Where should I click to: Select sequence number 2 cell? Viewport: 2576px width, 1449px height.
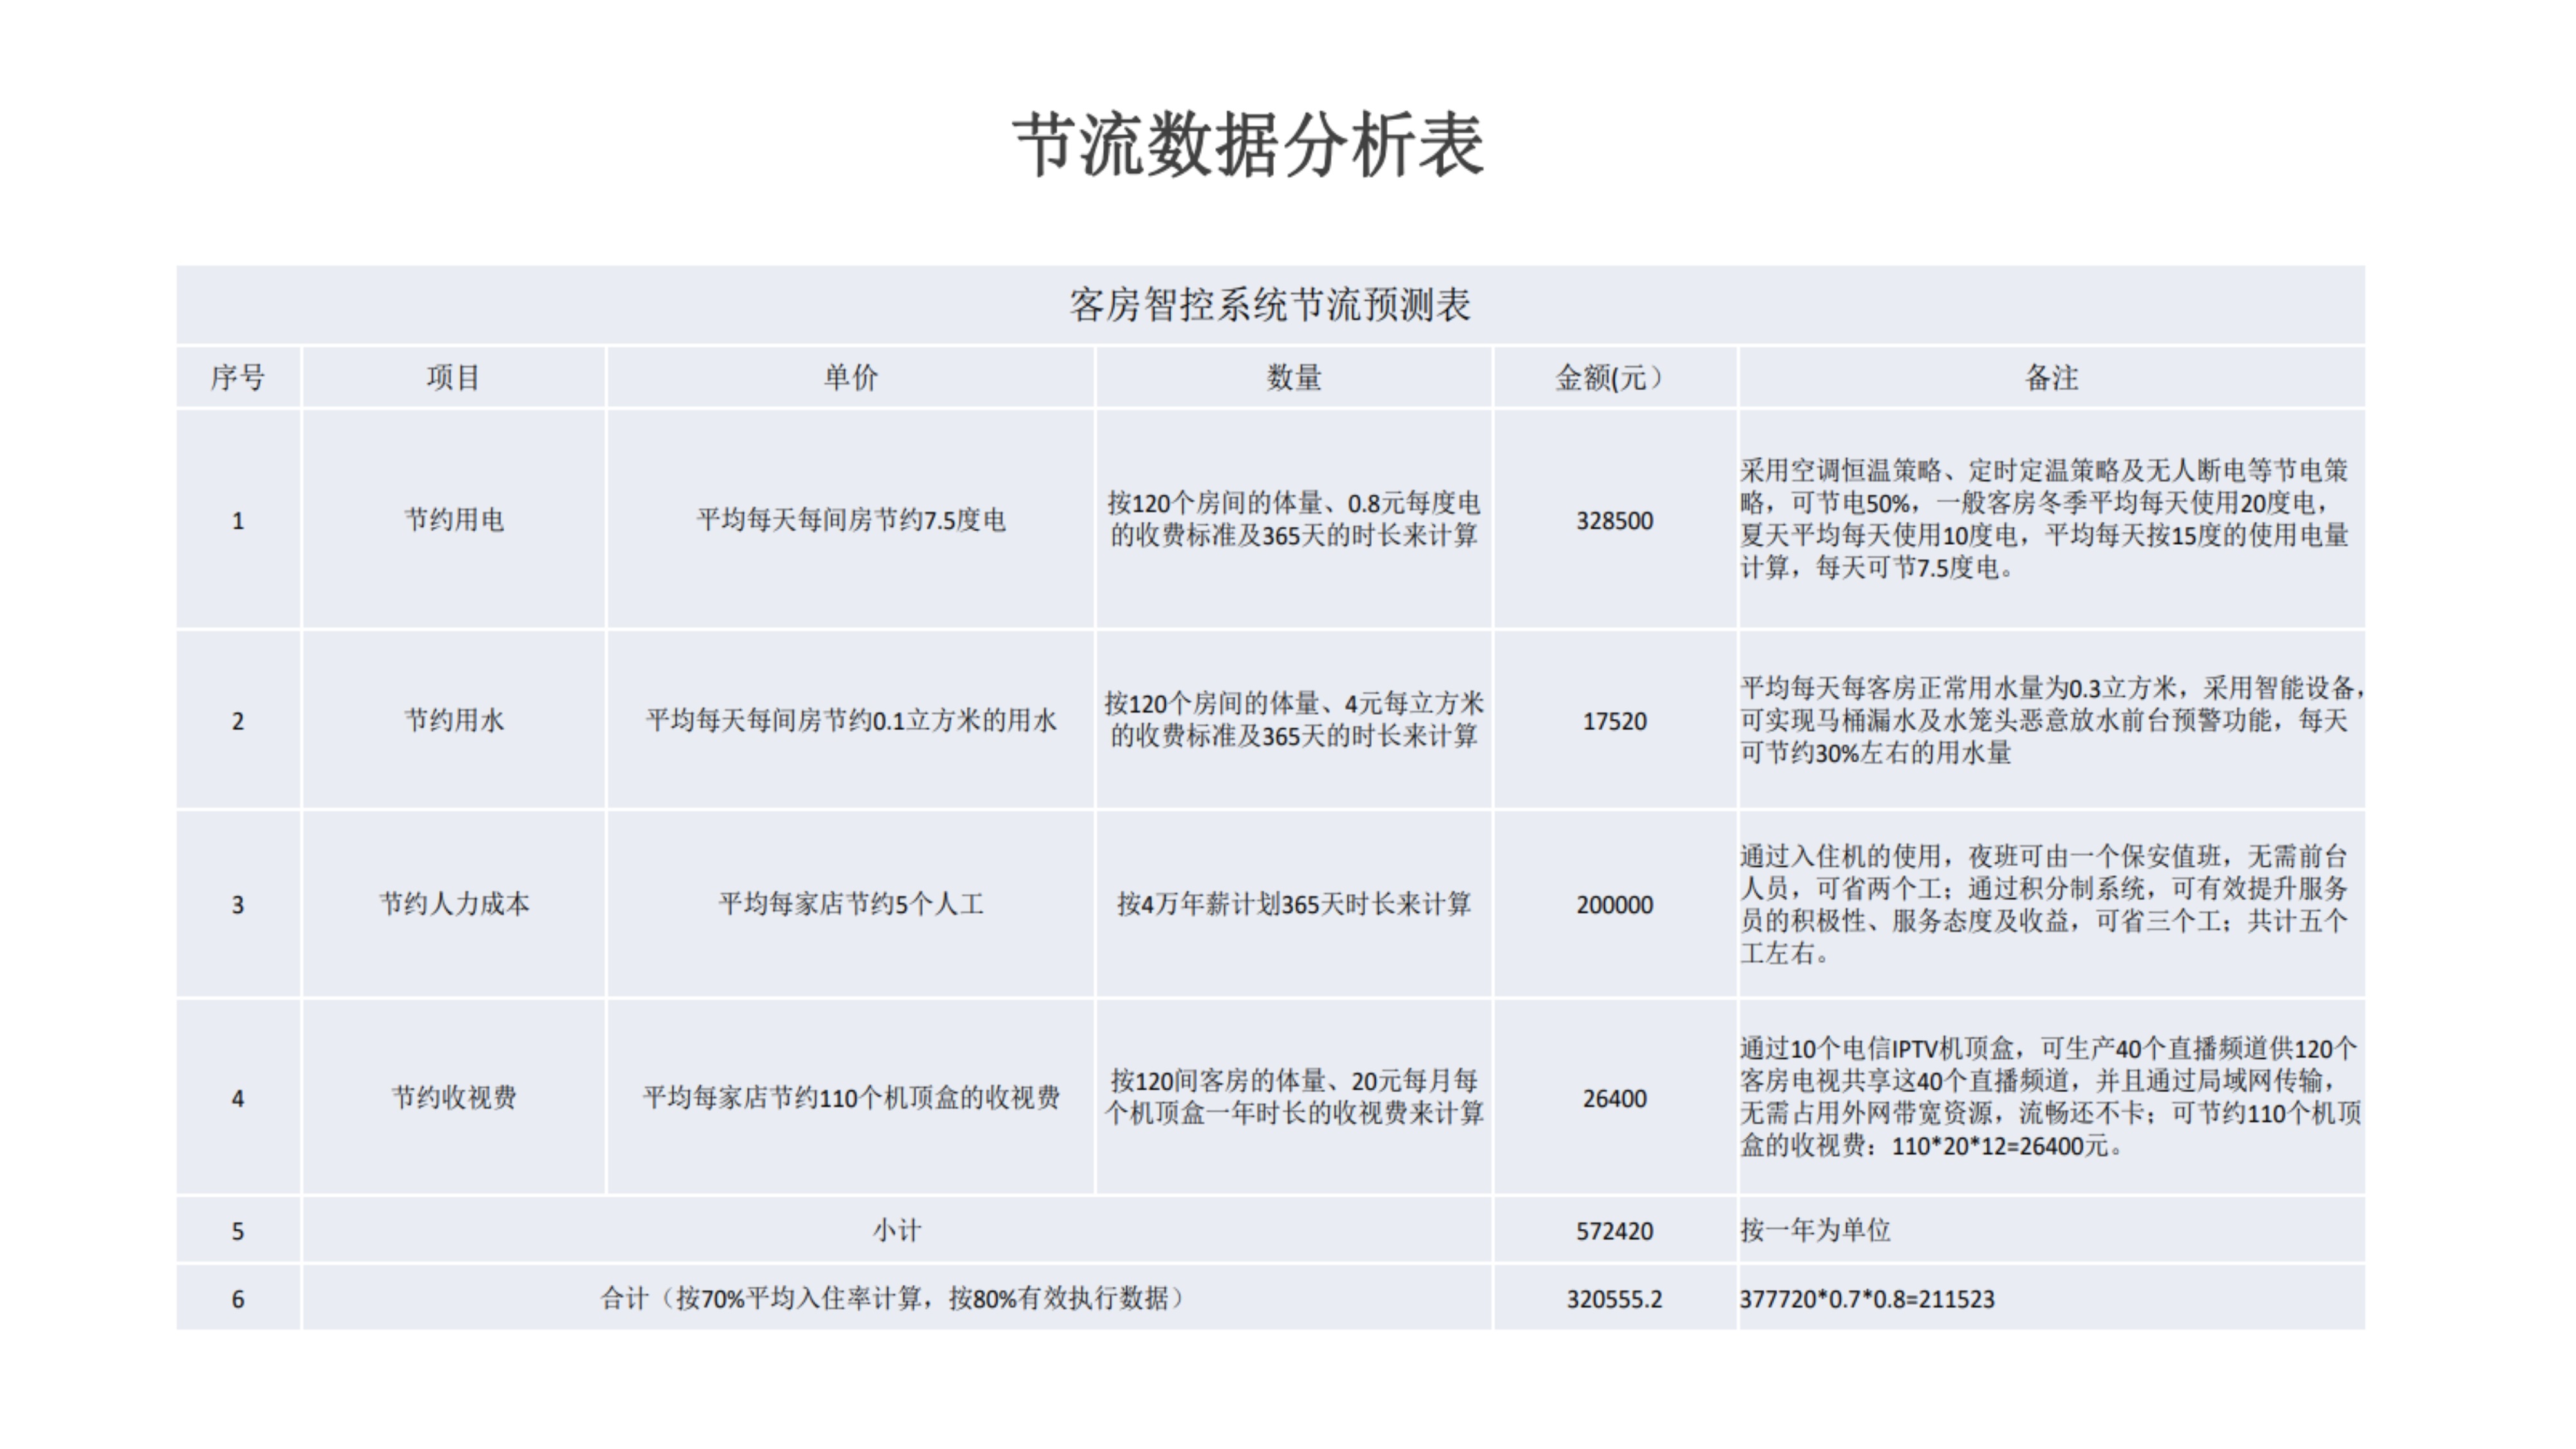238,721
